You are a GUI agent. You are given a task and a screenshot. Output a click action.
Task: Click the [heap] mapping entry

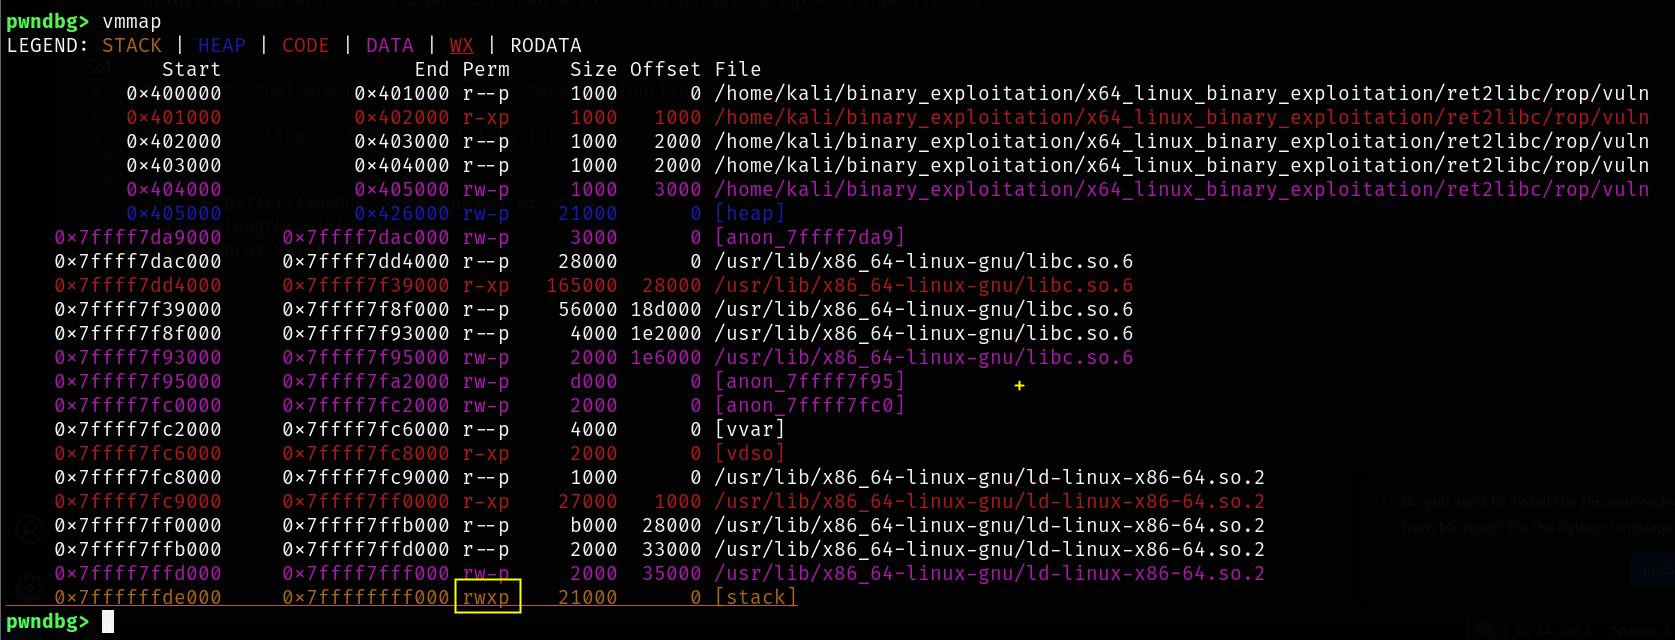pyautogui.click(x=750, y=213)
